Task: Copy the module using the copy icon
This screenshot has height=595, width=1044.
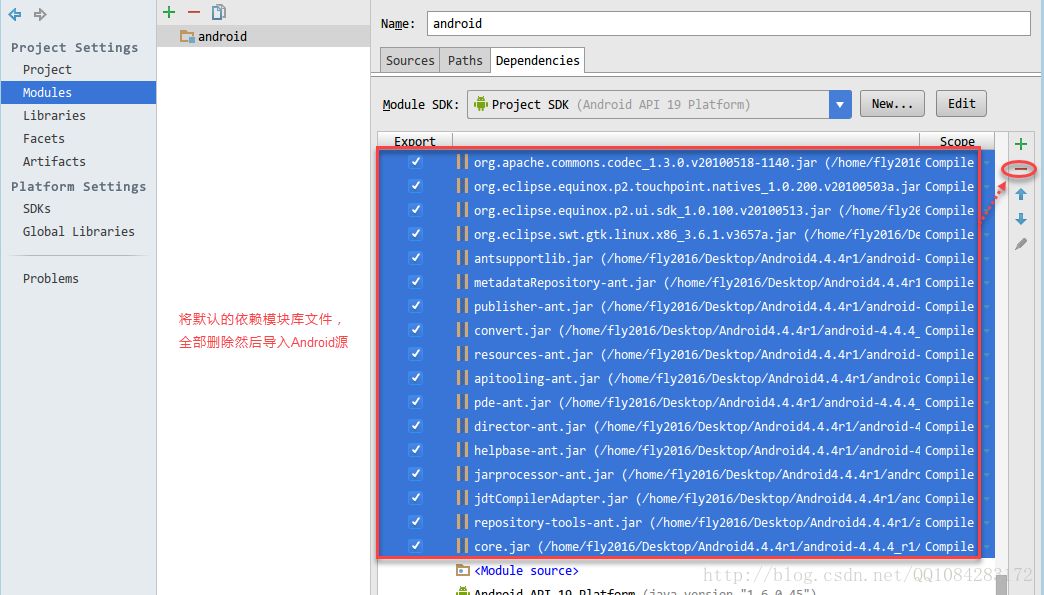Action: 218,12
